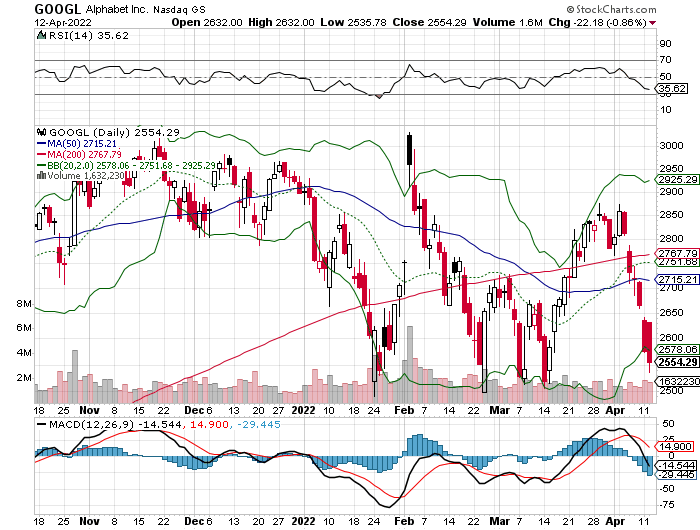This screenshot has width=700, height=530.
Task: Click the Chg -22.18 (-0.86%) value
Action: pos(597,22)
